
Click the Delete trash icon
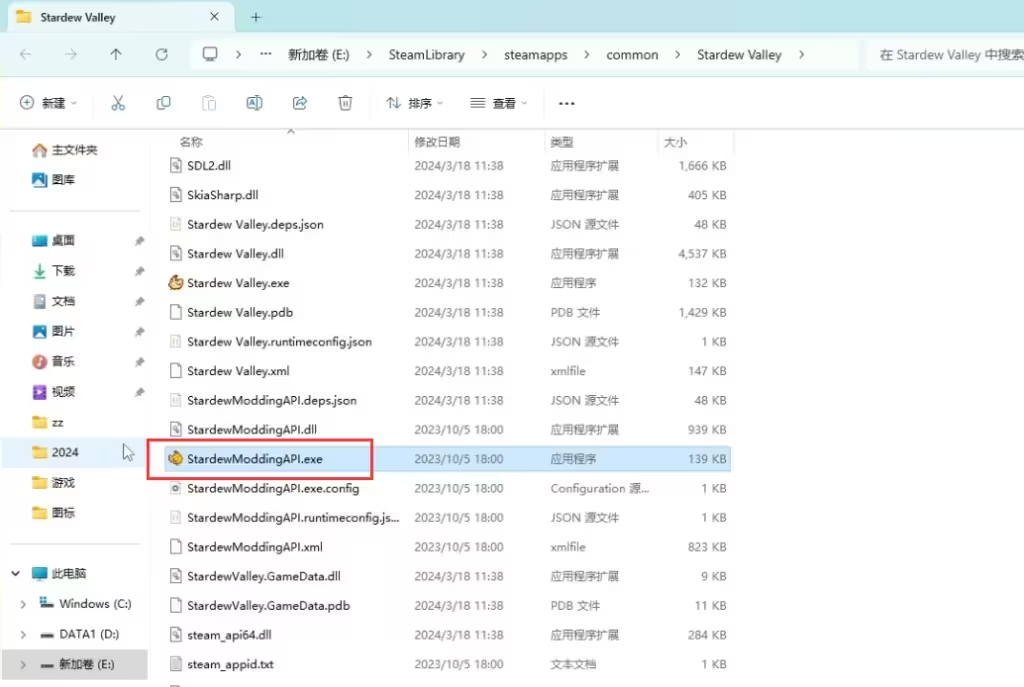[x=345, y=103]
